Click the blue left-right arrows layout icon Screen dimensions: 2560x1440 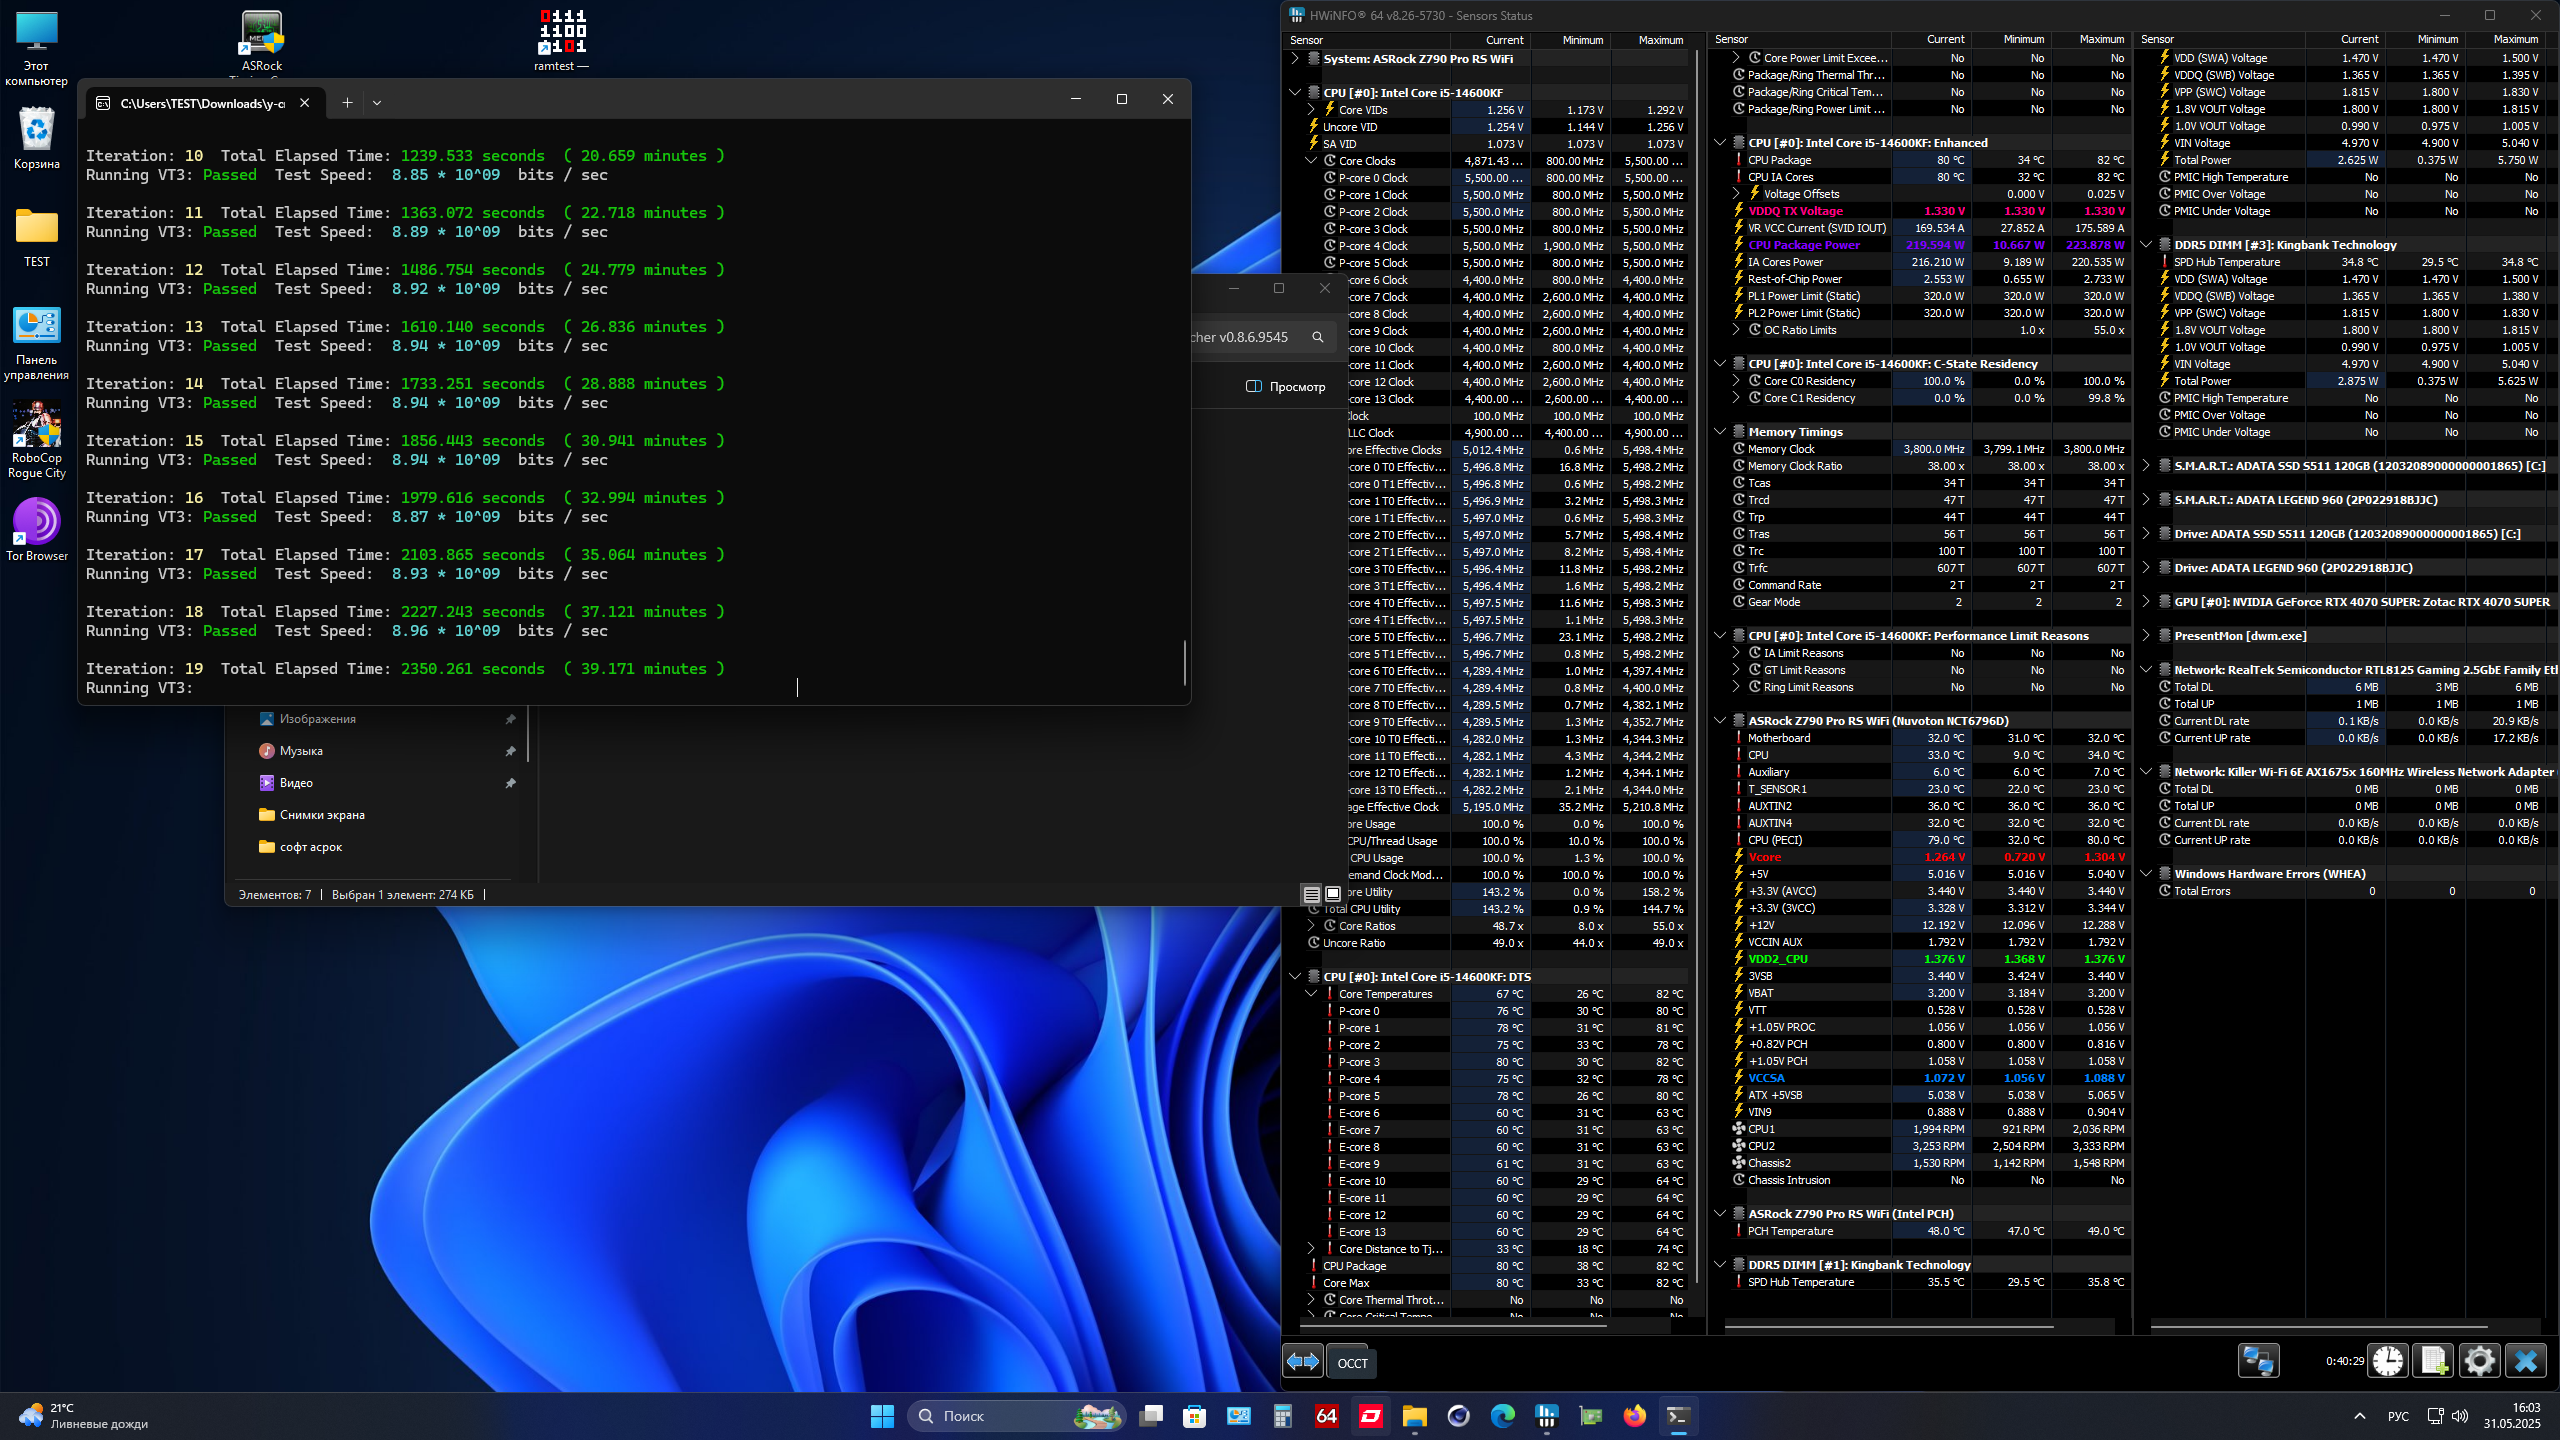(1303, 1361)
